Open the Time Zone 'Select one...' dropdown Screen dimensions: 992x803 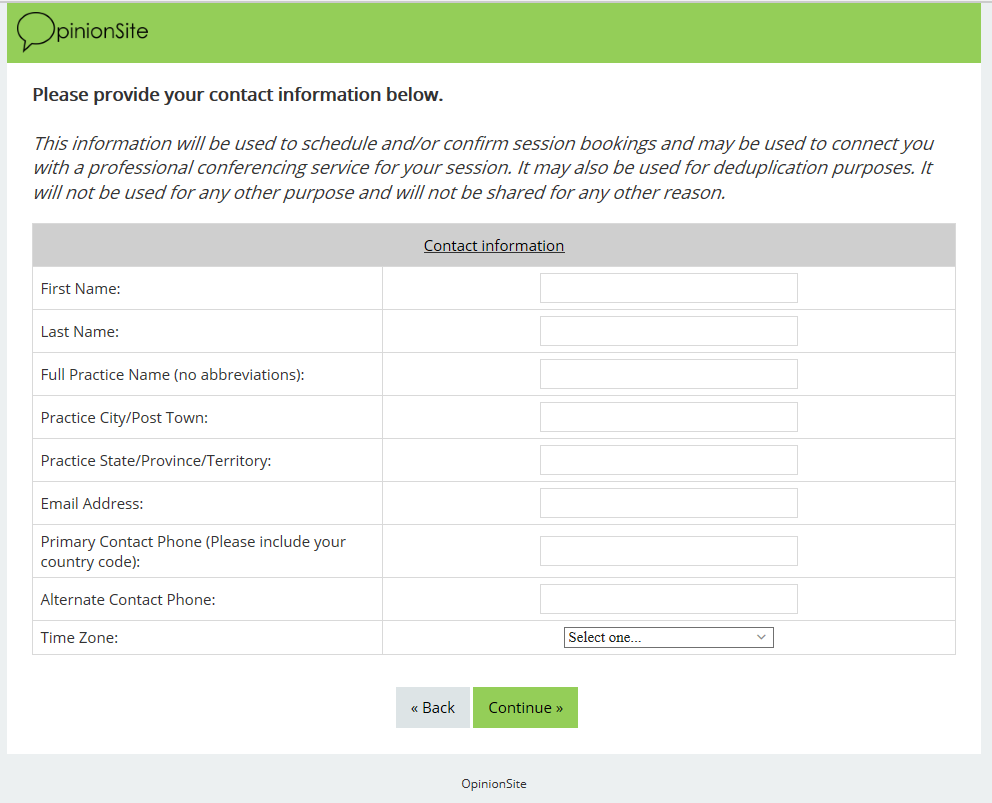click(668, 637)
